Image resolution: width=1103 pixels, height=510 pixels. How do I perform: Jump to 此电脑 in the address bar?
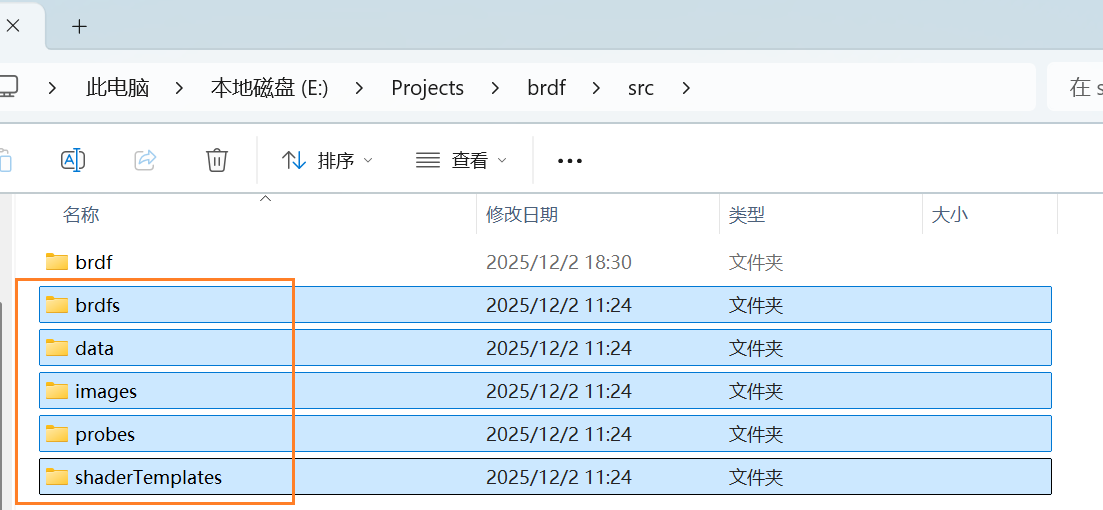pyautogui.click(x=118, y=88)
